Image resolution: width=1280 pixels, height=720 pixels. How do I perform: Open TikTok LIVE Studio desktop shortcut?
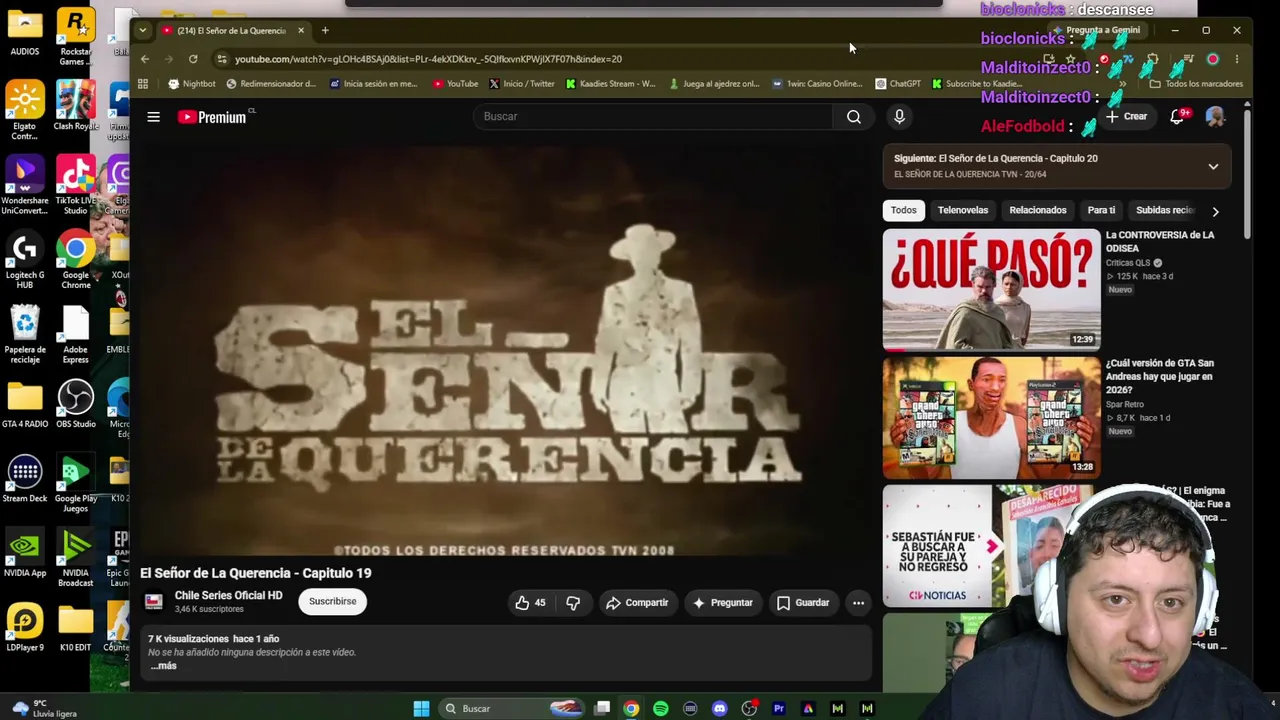pyautogui.click(x=76, y=186)
